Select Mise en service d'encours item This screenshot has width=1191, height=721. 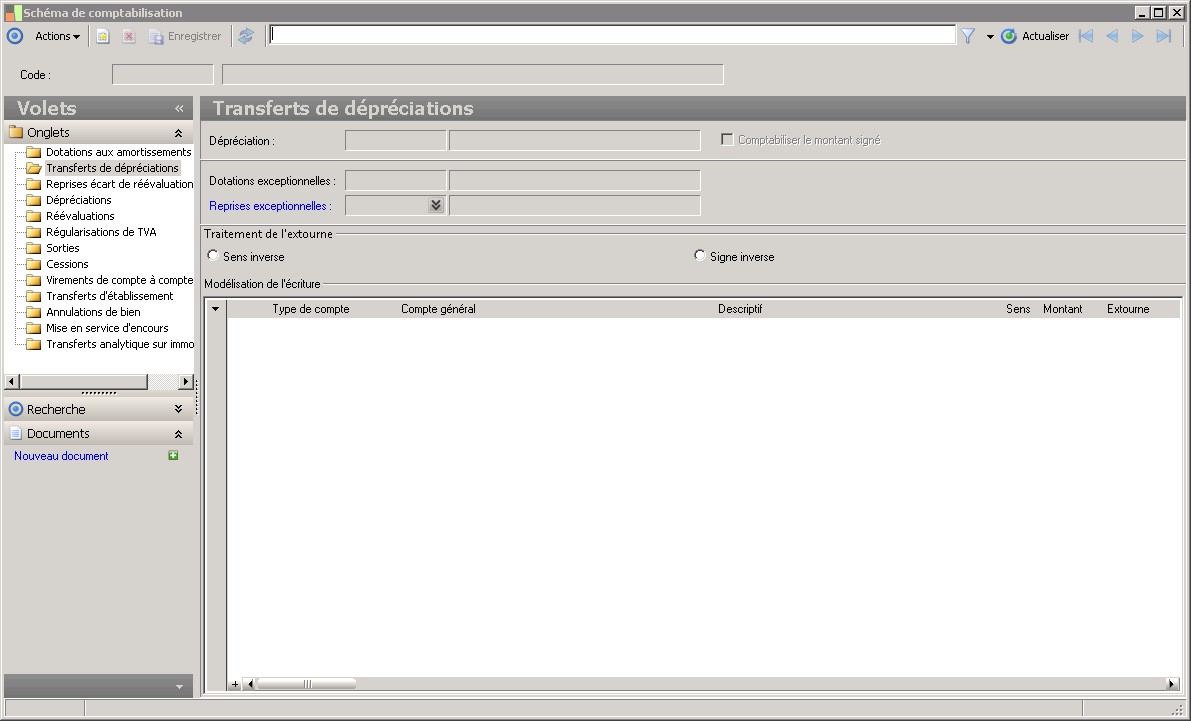coord(107,327)
